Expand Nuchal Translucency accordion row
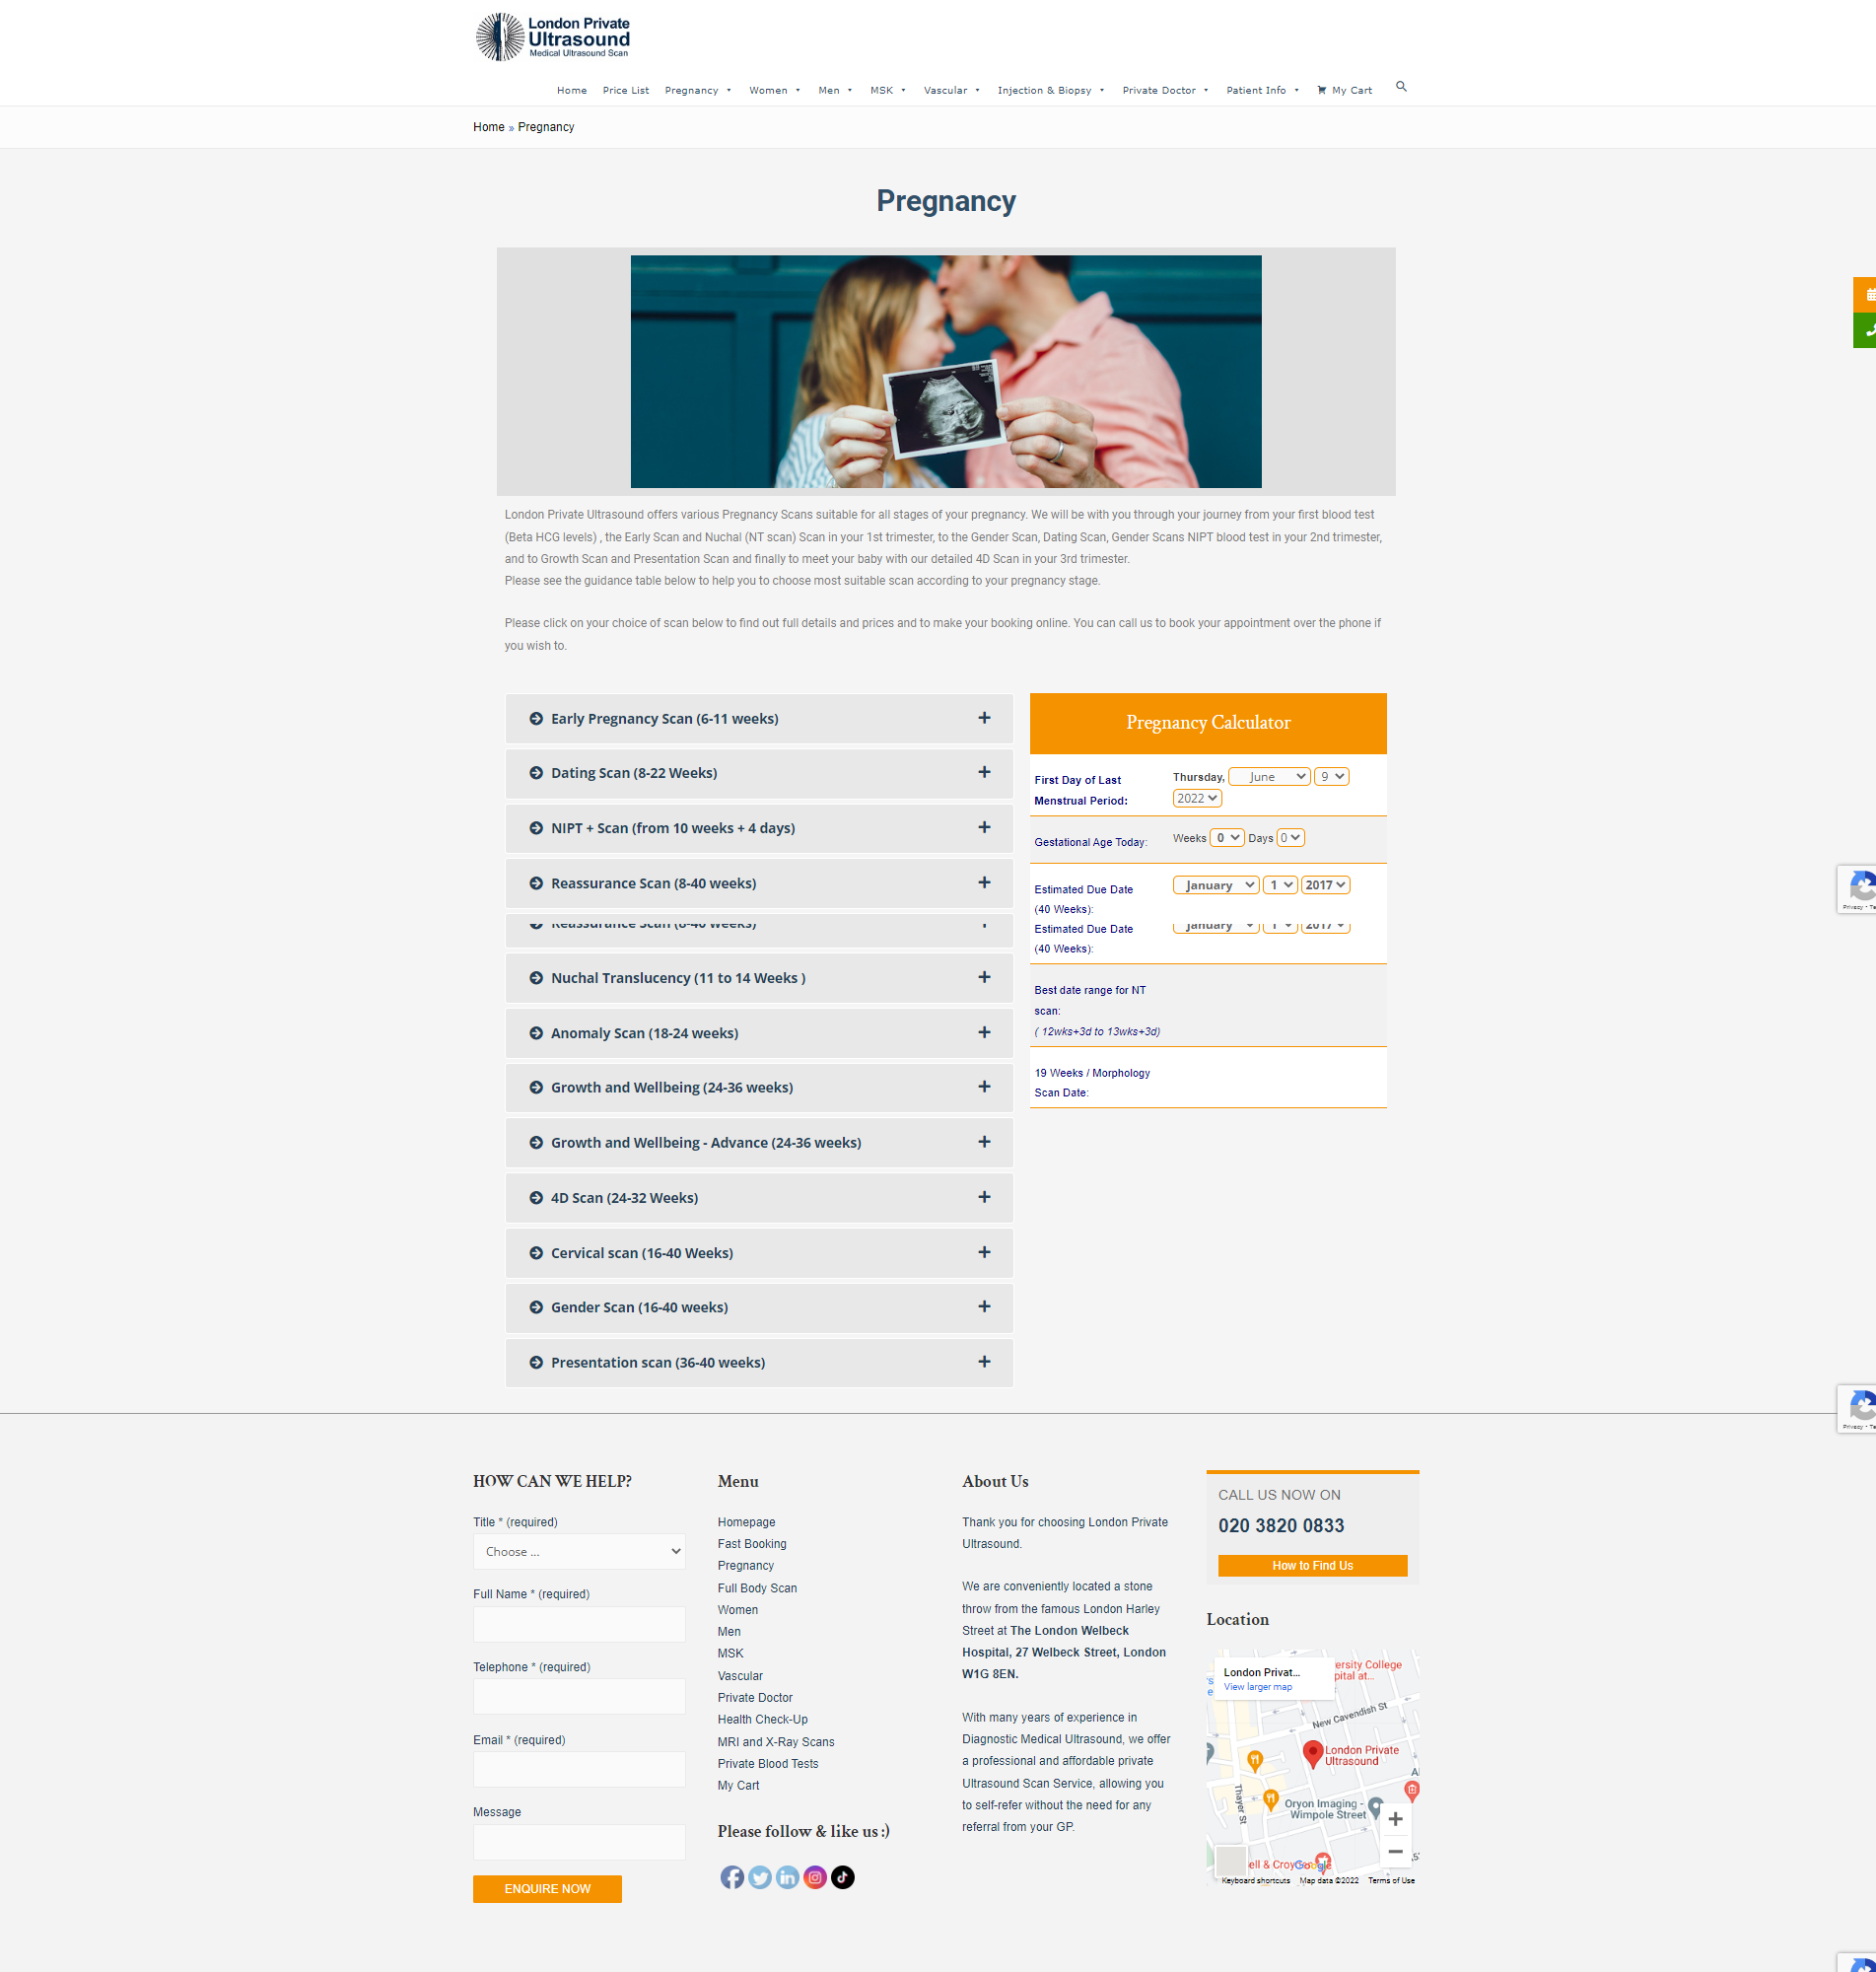 coord(759,978)
